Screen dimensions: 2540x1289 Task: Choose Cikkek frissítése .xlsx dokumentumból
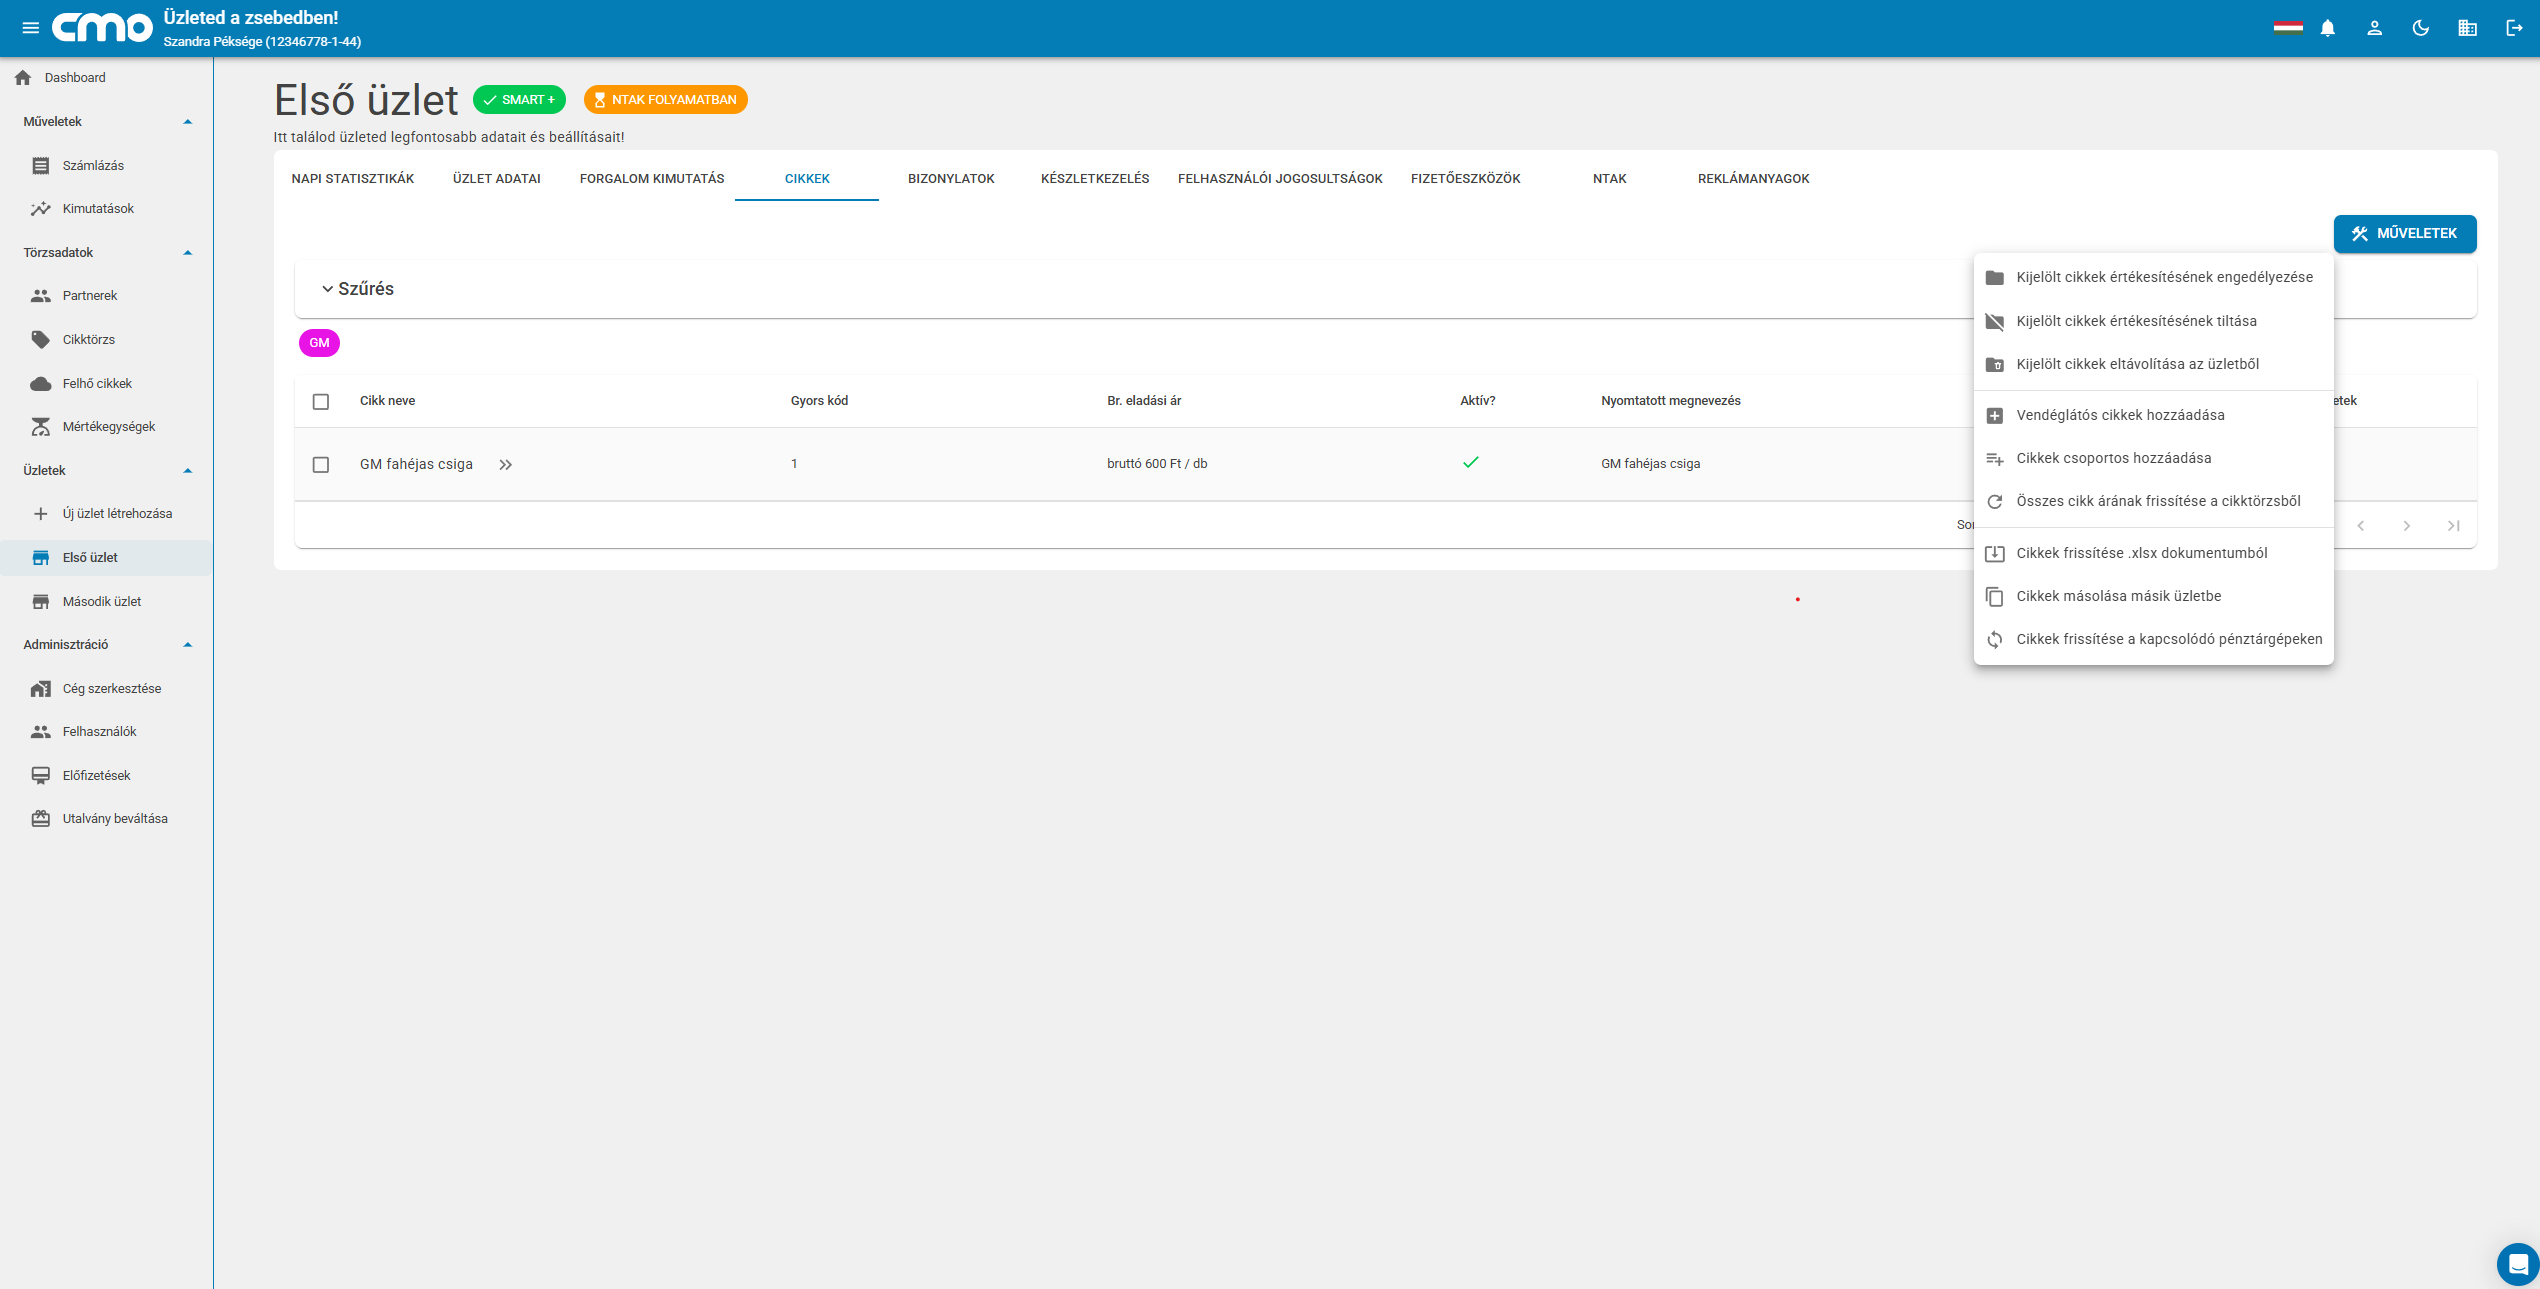pyautogui.click(x=2153, y=553)
